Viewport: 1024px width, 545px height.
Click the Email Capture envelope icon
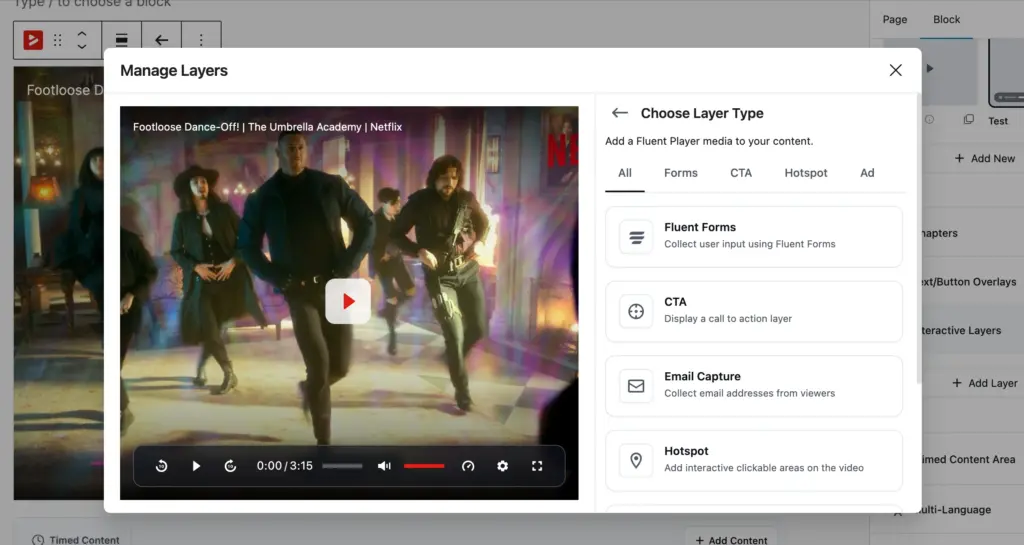(636, 386)
